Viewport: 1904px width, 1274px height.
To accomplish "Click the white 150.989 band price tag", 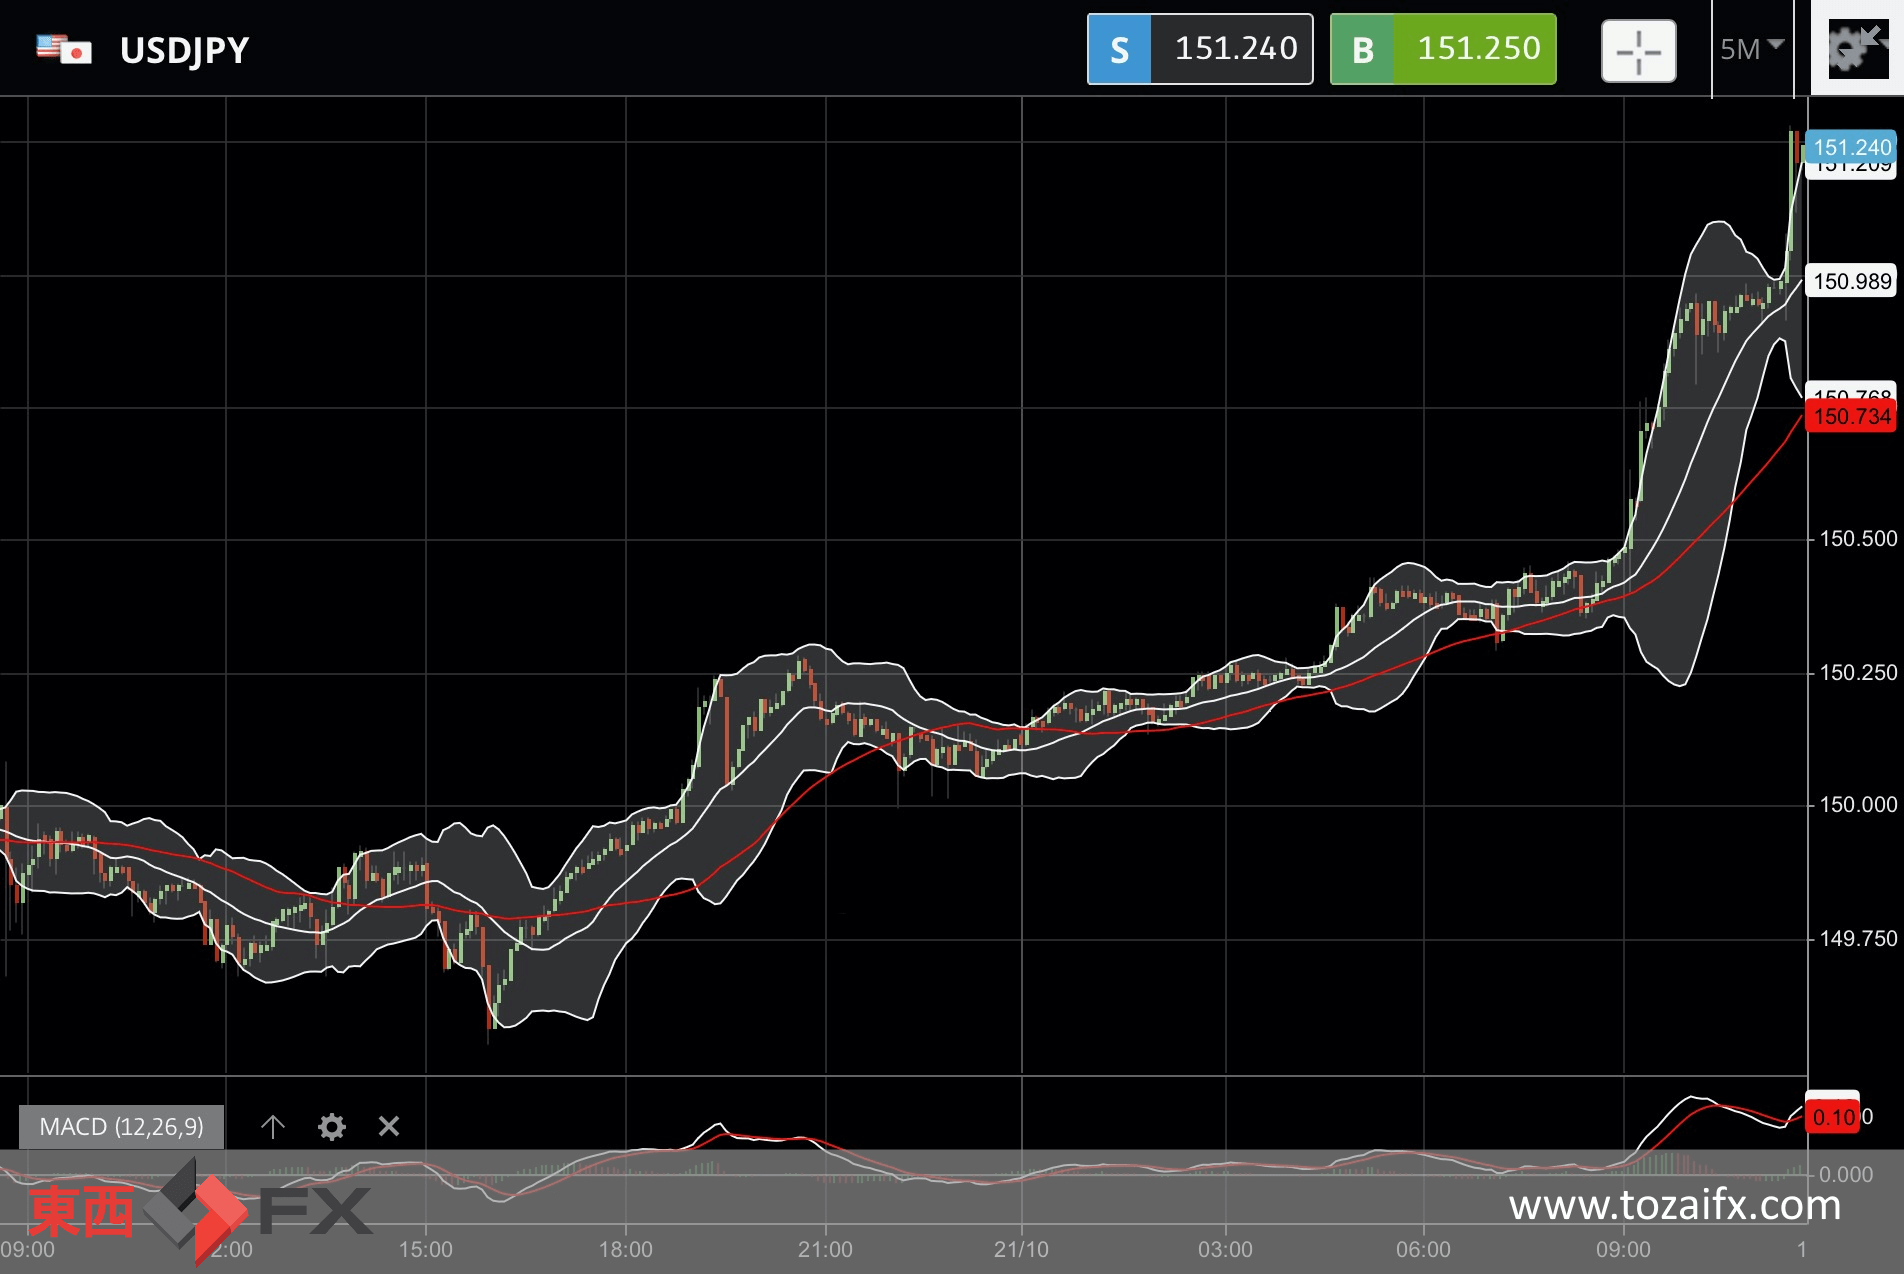I will (1851, 282).
